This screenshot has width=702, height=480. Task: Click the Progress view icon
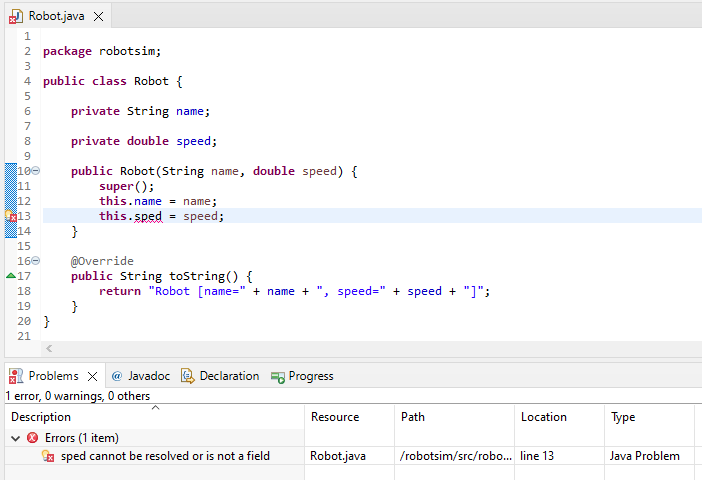277,376
